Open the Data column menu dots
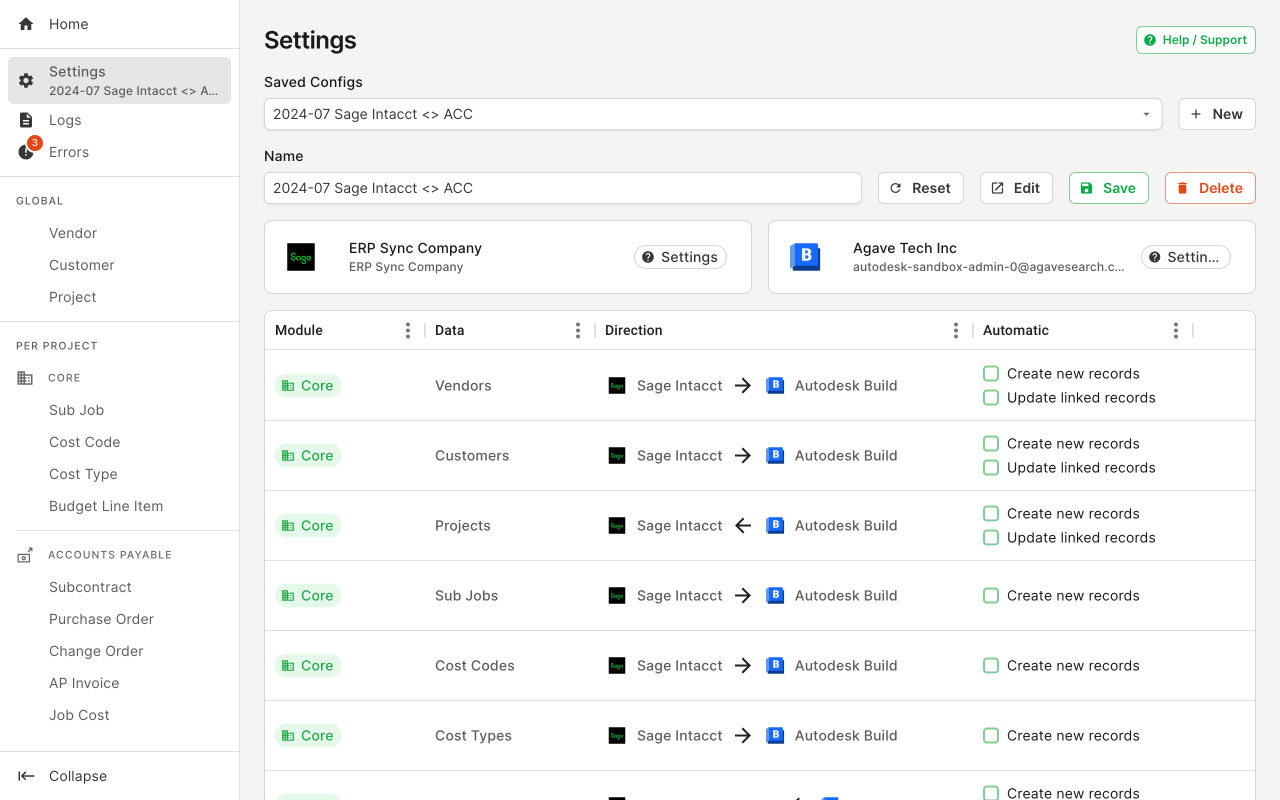 coord(577,330)
